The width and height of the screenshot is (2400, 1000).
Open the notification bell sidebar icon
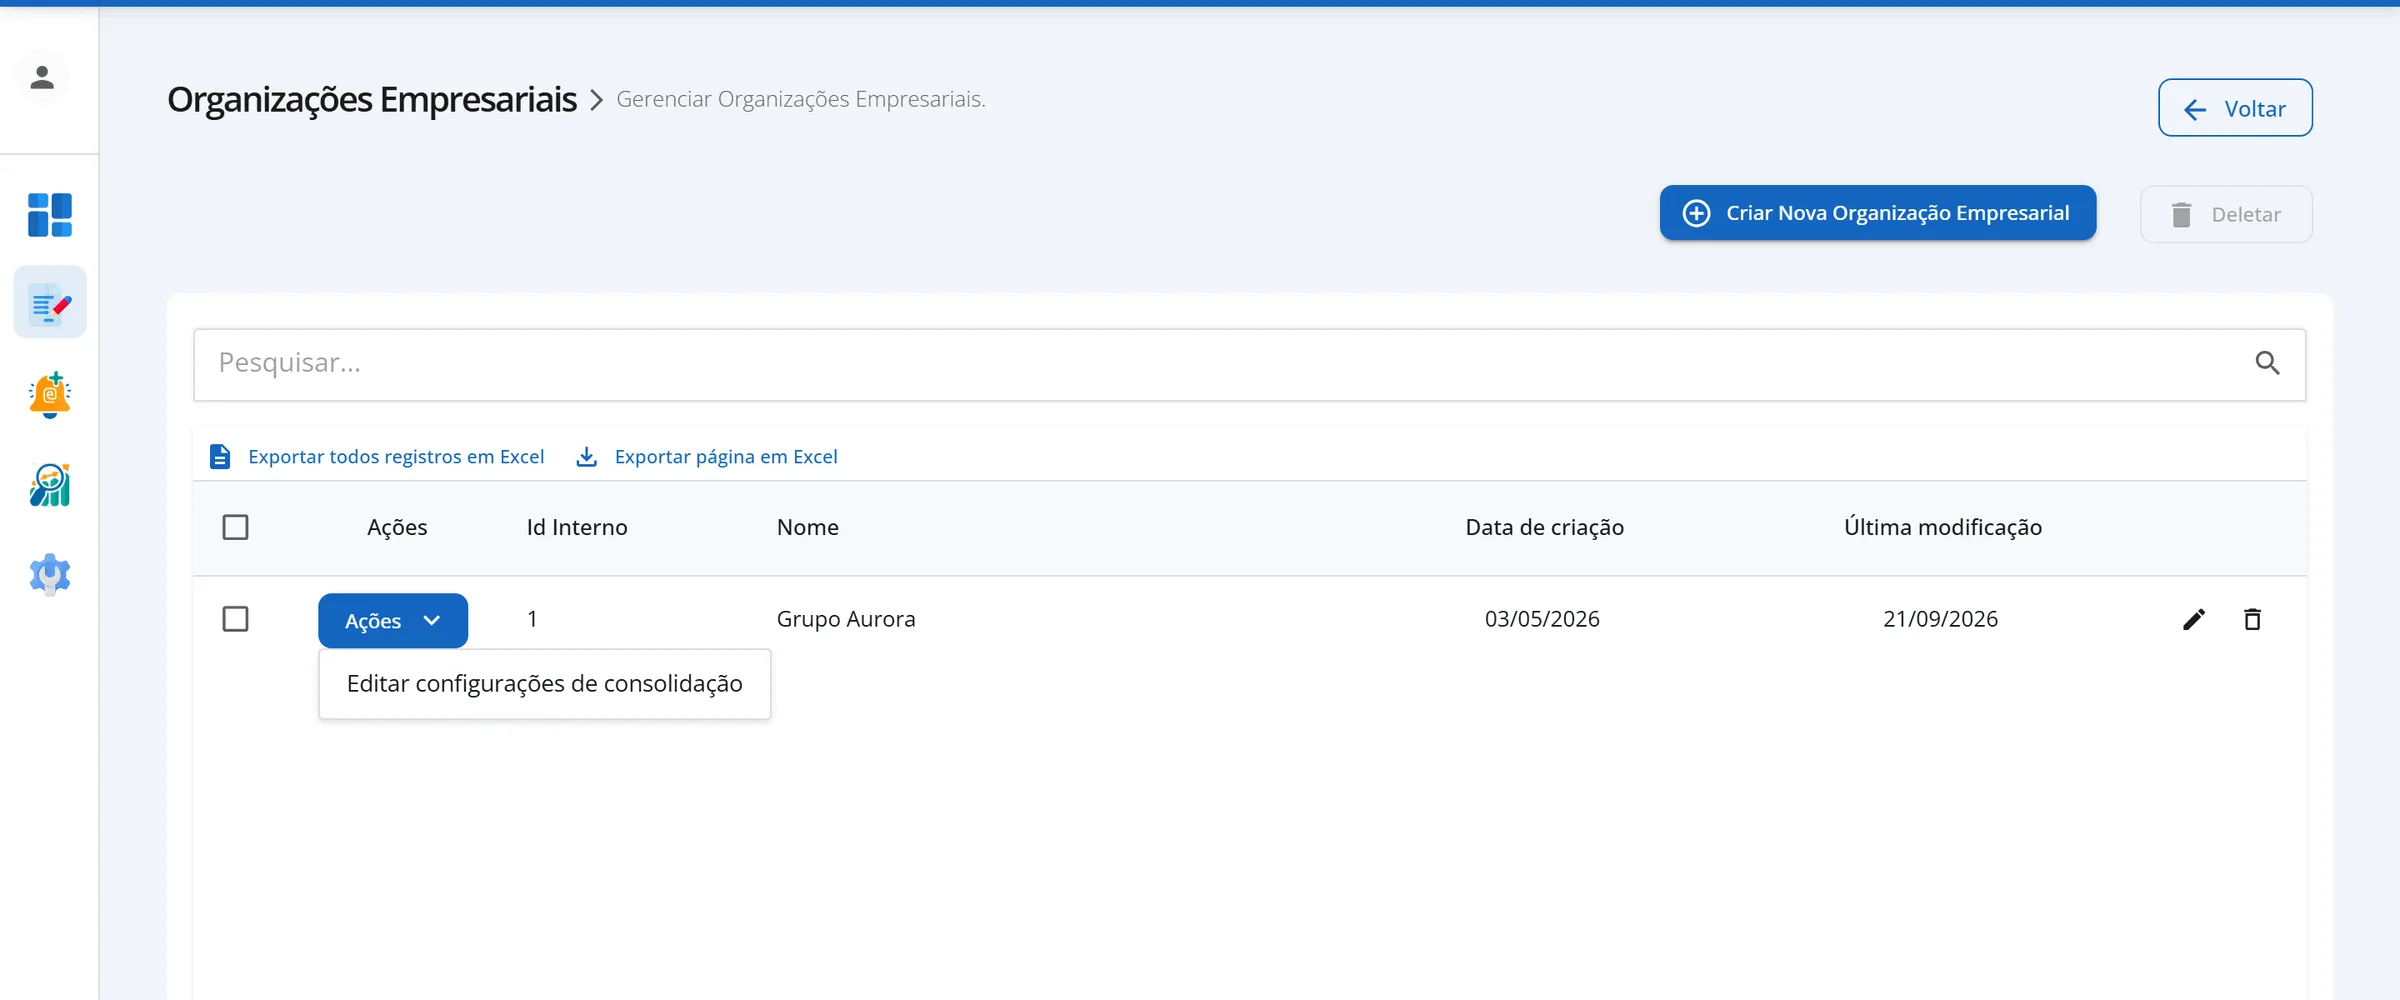click(50, 394)
